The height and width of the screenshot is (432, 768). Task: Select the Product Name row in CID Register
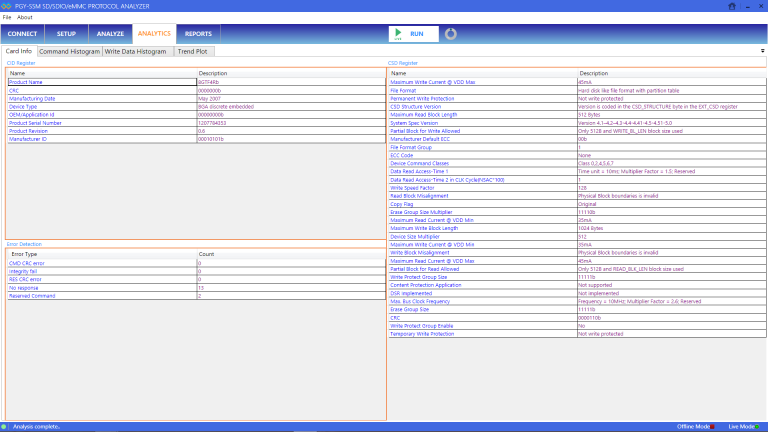pyautogui.click(x=196, y=82)
